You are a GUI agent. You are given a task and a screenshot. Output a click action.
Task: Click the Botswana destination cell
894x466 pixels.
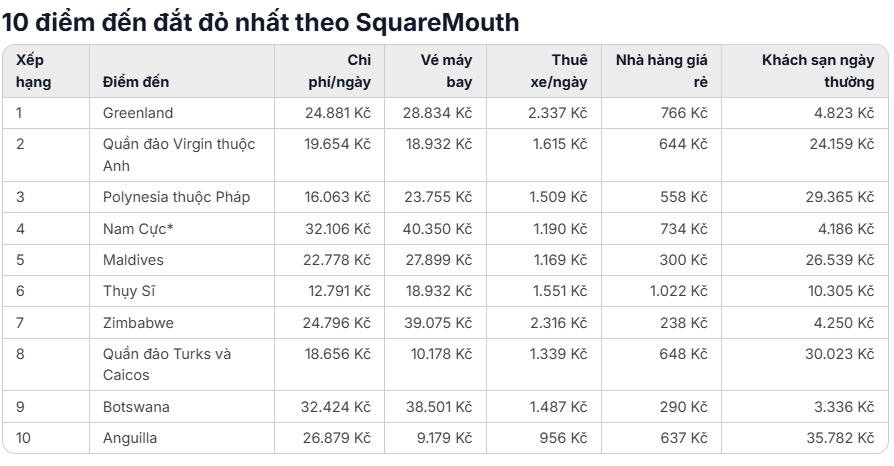(x=182, y=407)
